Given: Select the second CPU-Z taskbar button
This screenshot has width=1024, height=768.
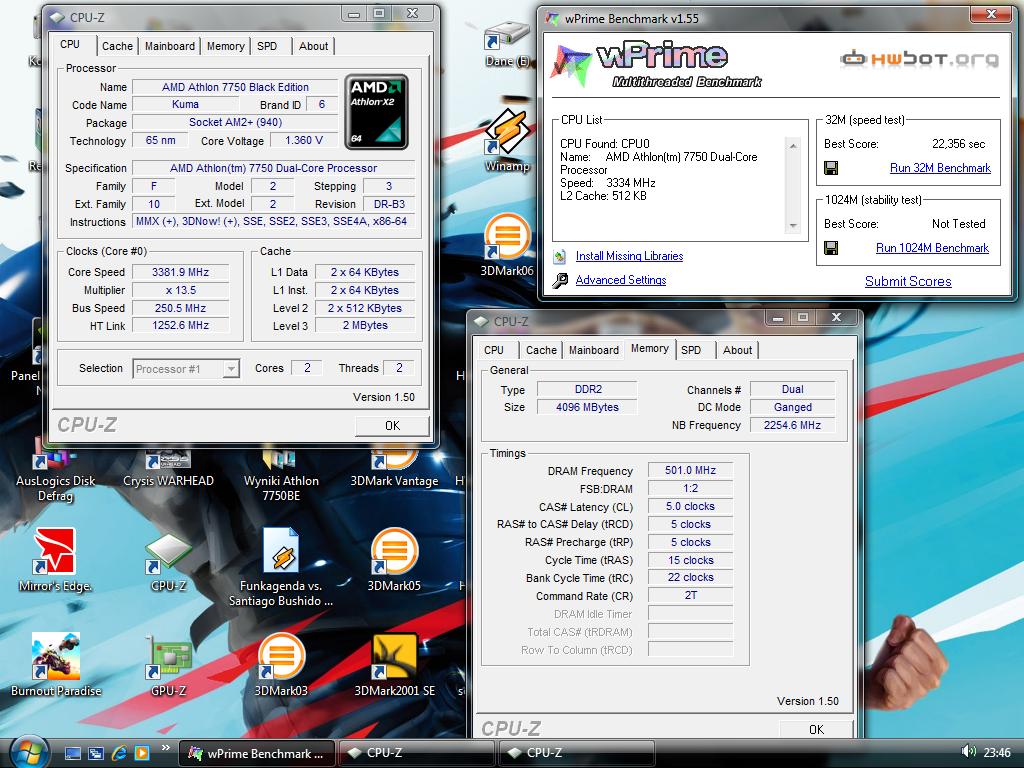Looking at the screenshot, I should pos(577,753).
